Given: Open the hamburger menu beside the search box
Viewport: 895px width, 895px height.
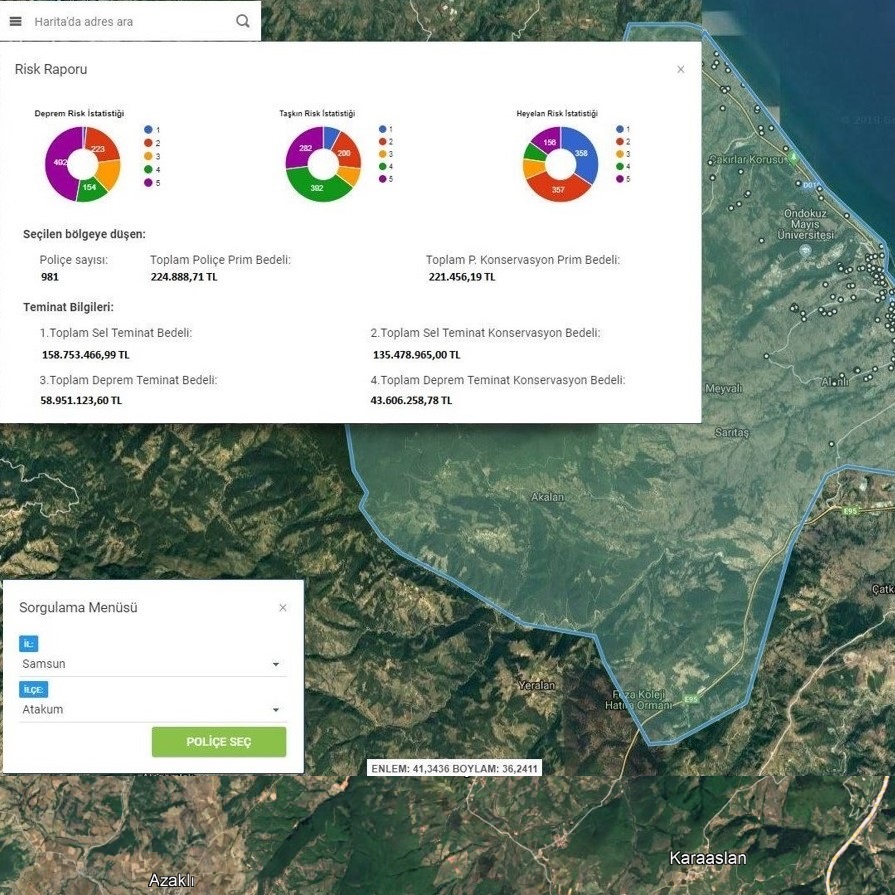Looking at the screenshot, I should (16, 21).
